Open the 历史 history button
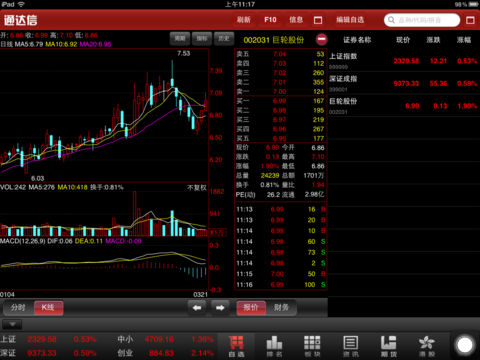This screenshot has height=360, width=480. pos(224,39)
